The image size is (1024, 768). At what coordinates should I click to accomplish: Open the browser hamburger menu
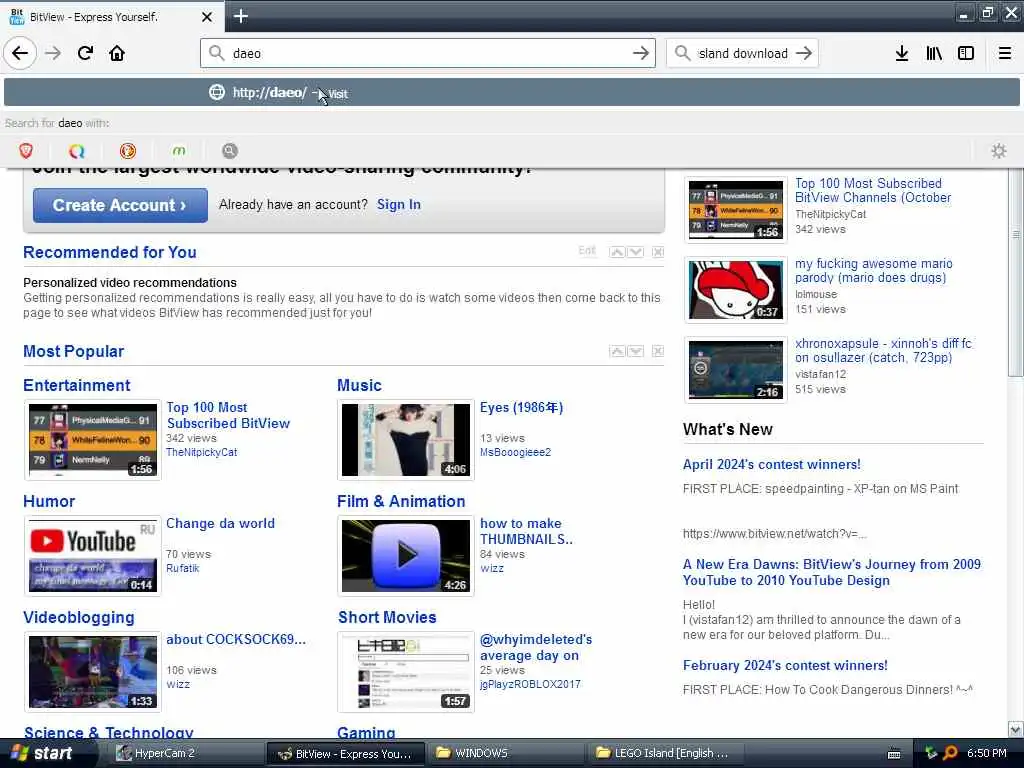pos(1004,53)
